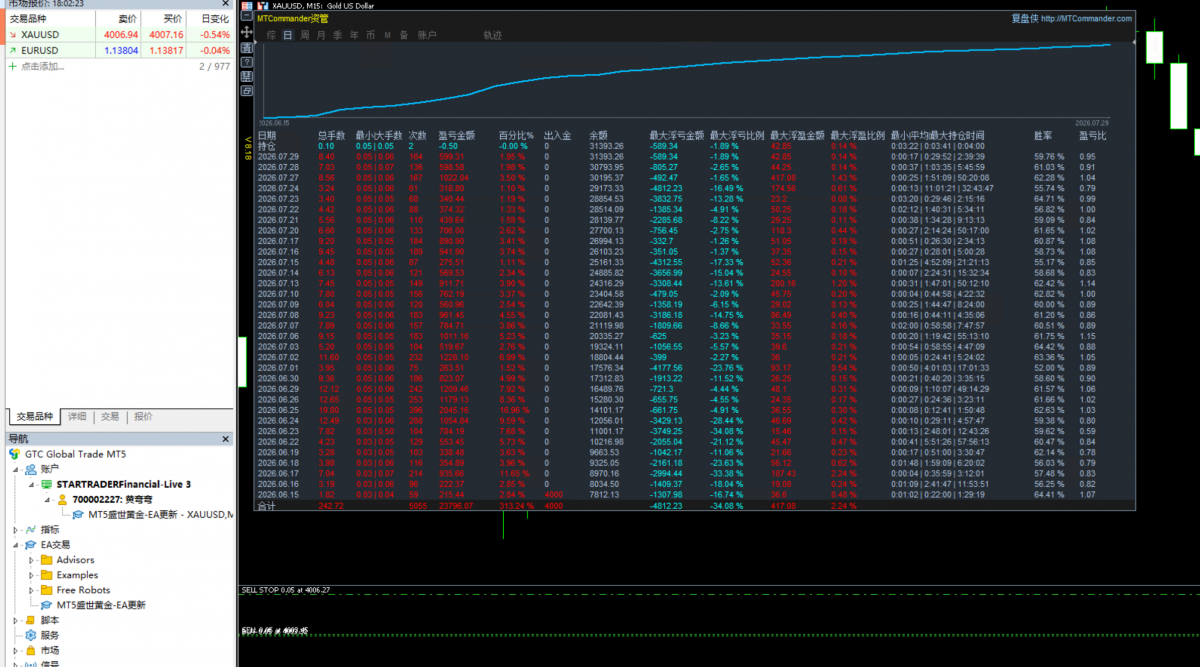Click the question mark help icon
1200x667 pixels.
click(x=247, y=62)
